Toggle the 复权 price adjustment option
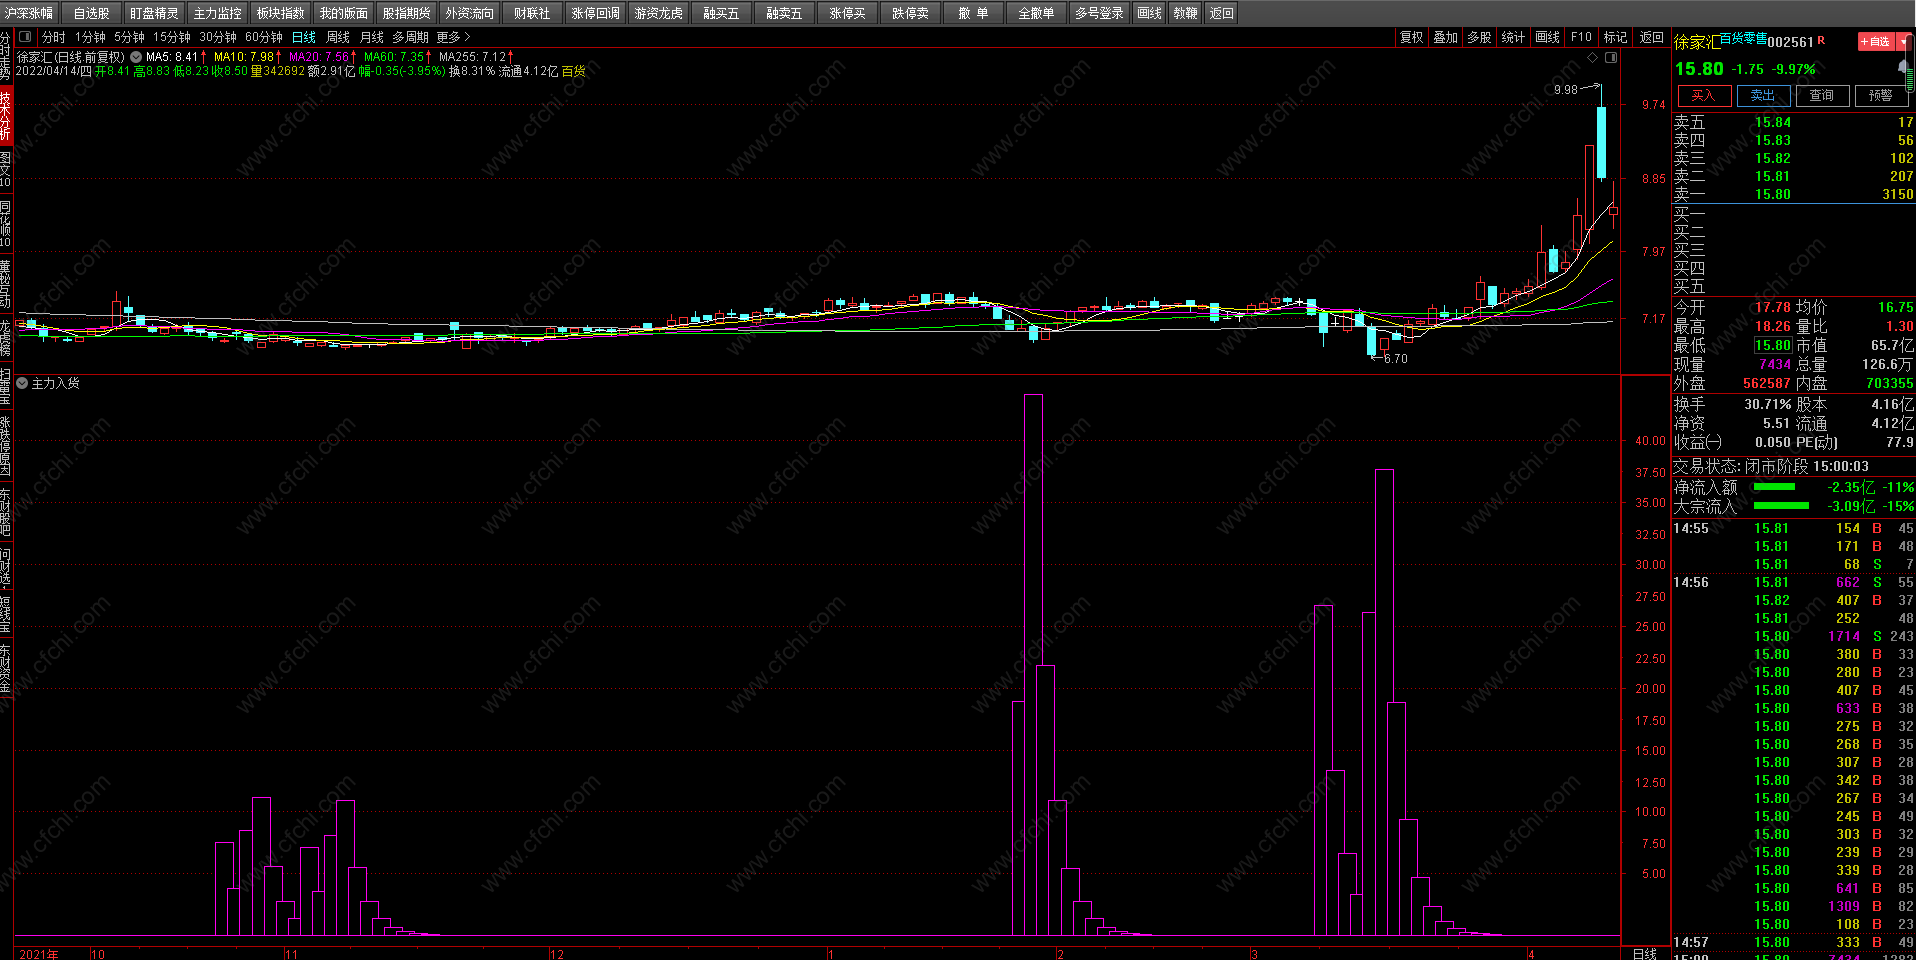 1411,37
